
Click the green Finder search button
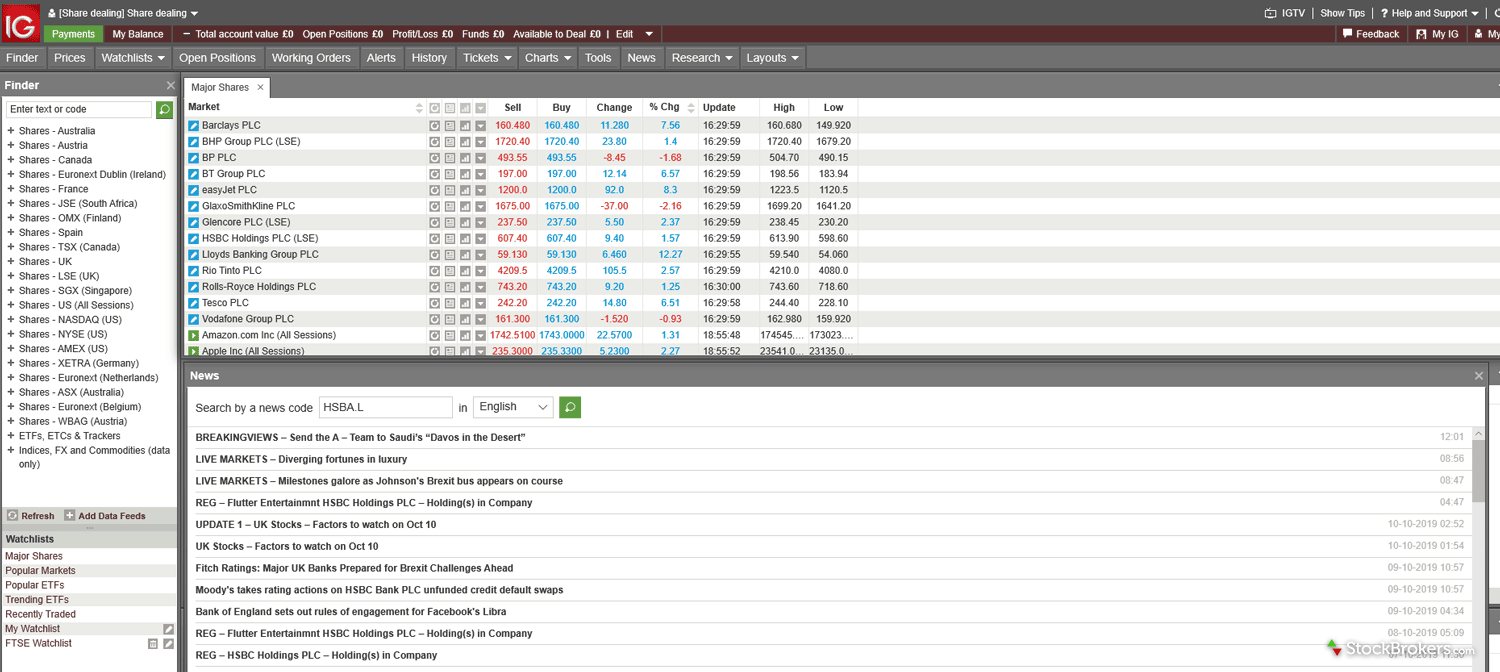165,109
